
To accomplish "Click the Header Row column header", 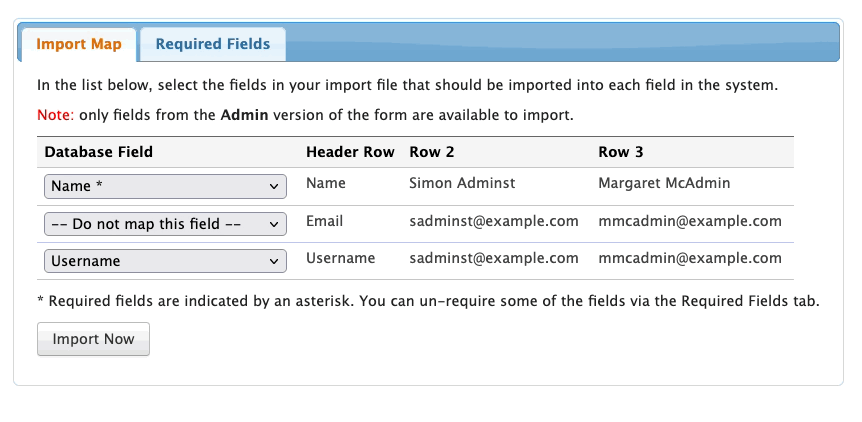I will (350, 152).
